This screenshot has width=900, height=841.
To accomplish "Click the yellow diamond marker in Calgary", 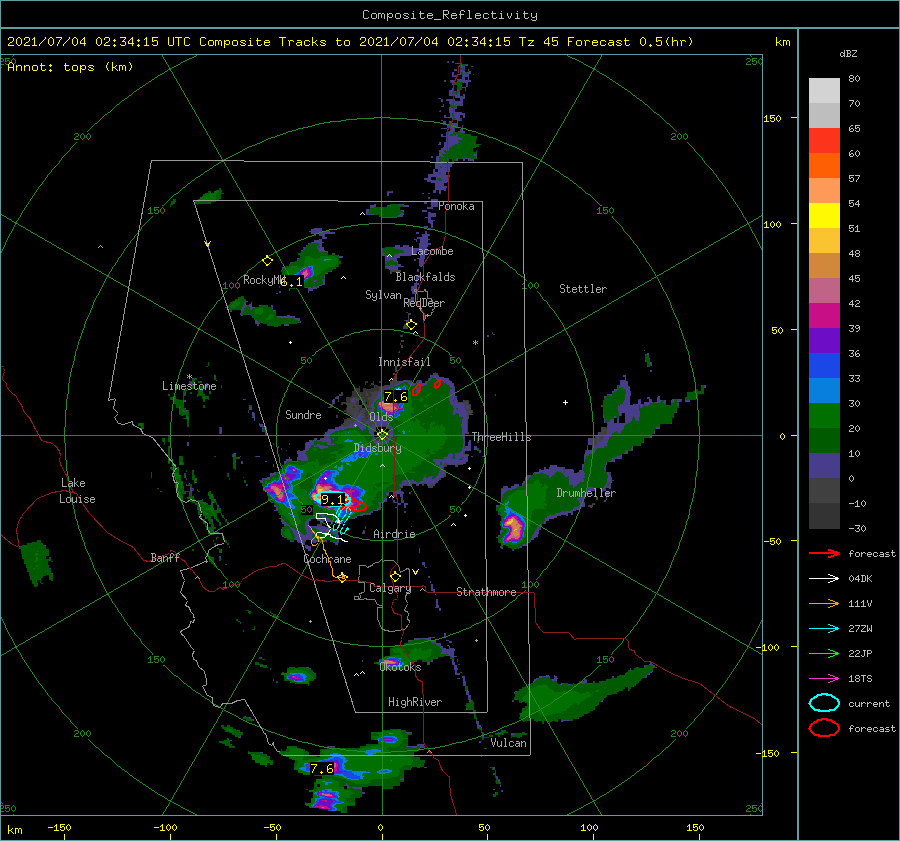I will [x=395, y=576].
